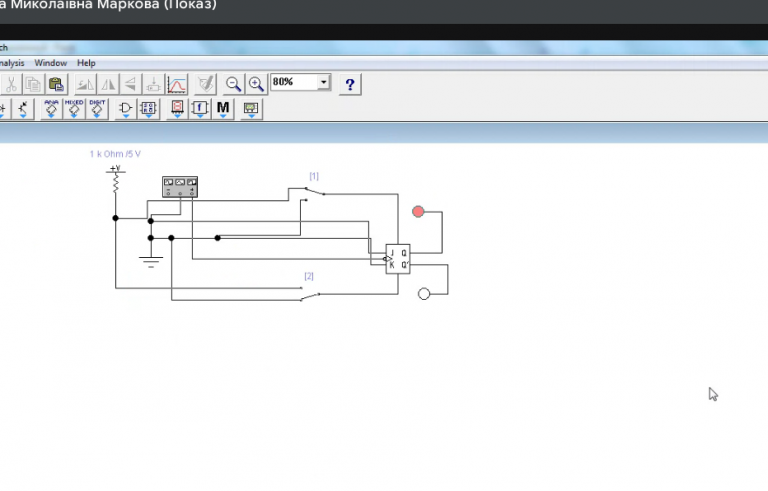The height and width of the screenshot is (491, 768).
Task: Open the Window menu
Action: click(x=50, y=63)
